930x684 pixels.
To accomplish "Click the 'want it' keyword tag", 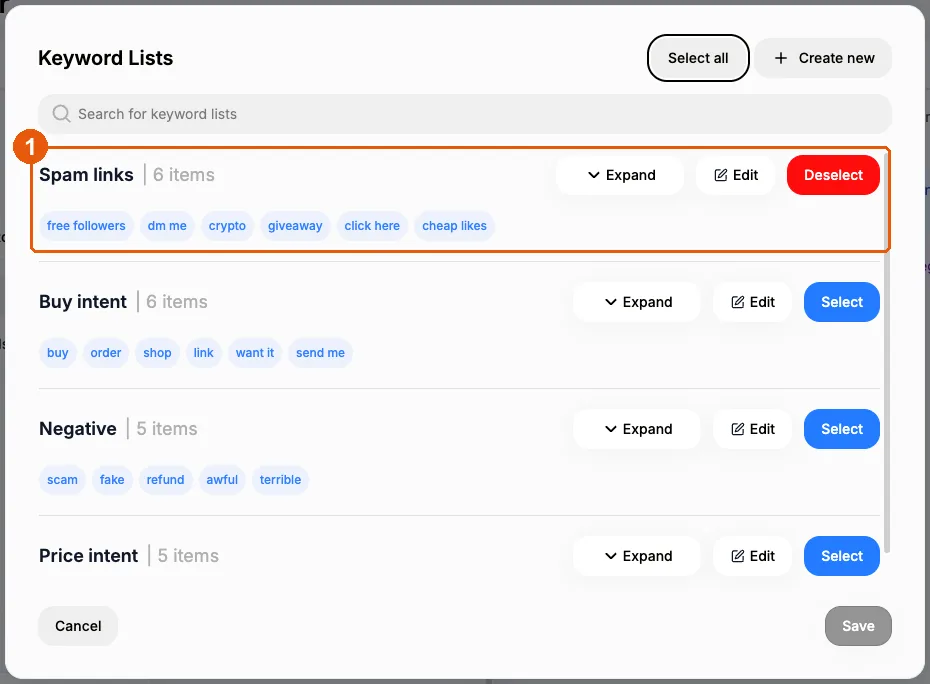I will pos(255,353).
